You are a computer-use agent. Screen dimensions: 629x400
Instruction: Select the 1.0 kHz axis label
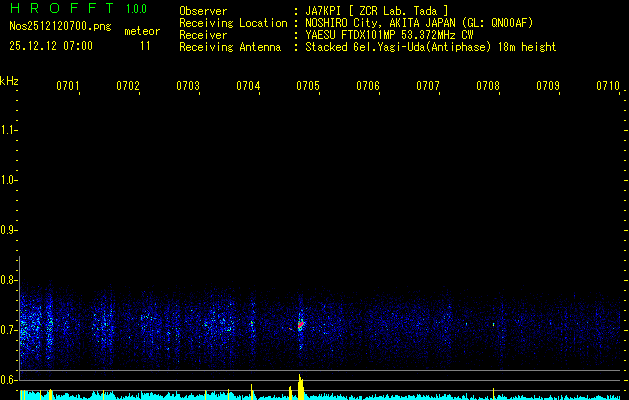(9, 180)
